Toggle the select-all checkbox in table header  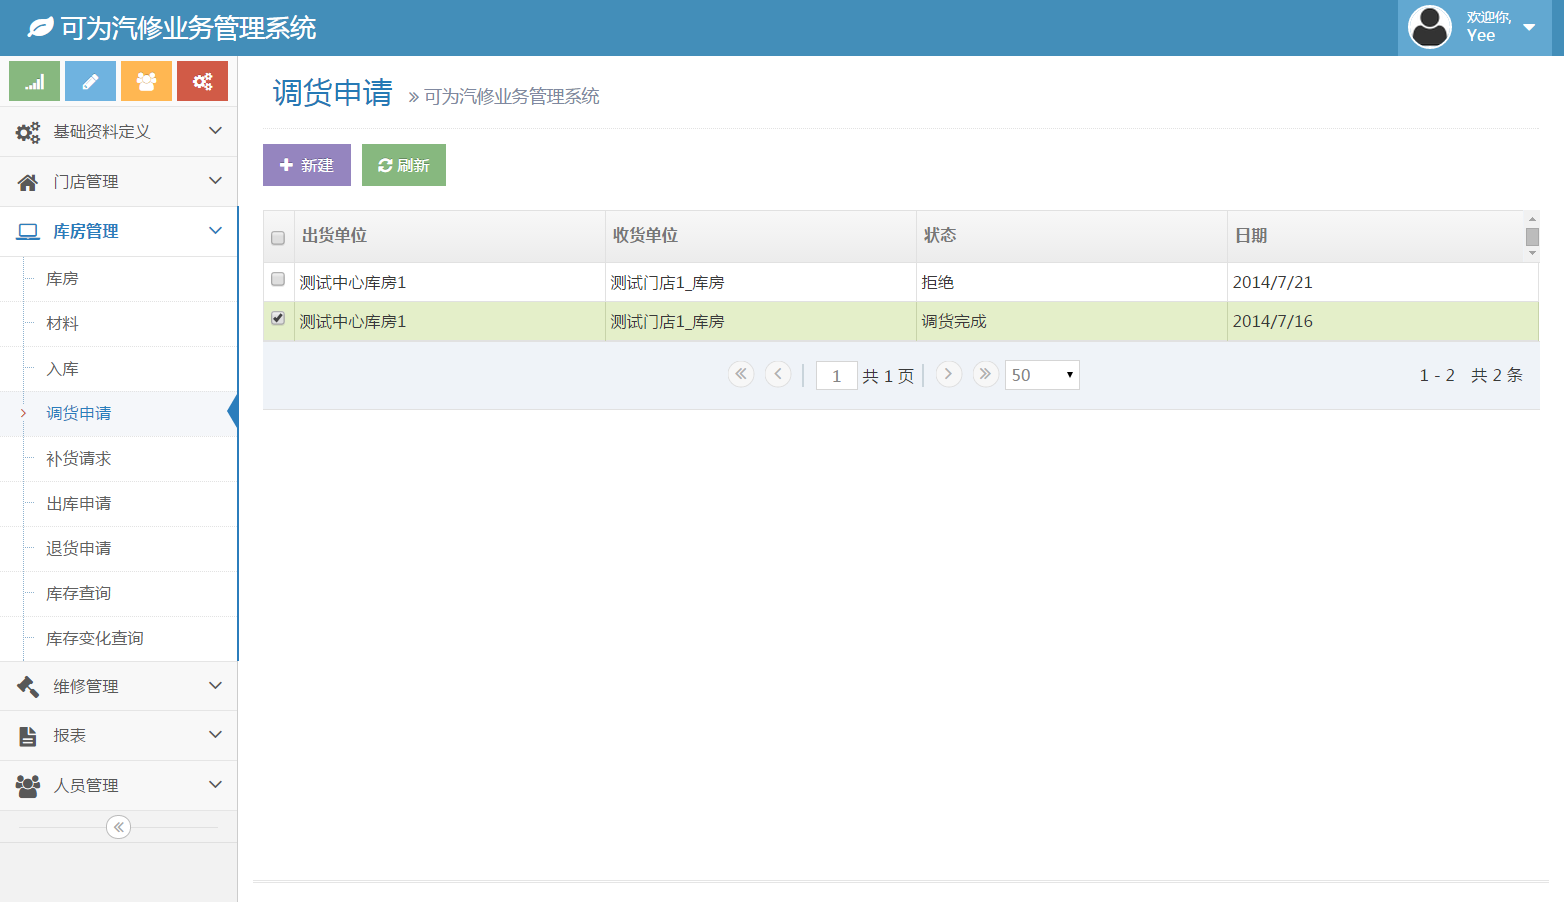point(278,238)
